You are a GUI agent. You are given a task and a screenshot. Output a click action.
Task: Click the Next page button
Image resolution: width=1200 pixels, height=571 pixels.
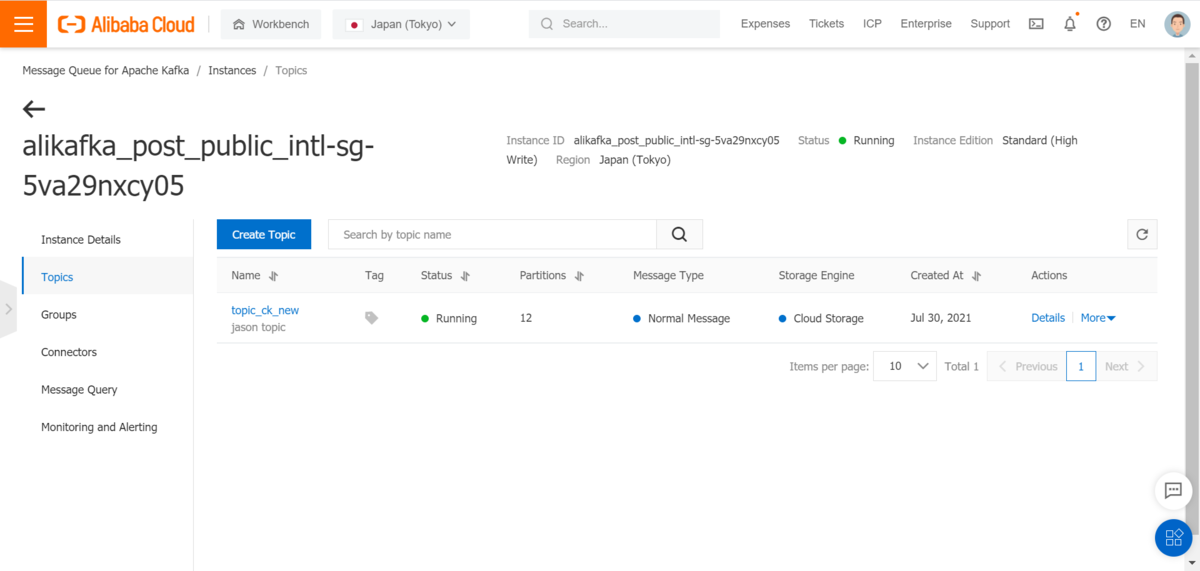tap(1127, 366)
